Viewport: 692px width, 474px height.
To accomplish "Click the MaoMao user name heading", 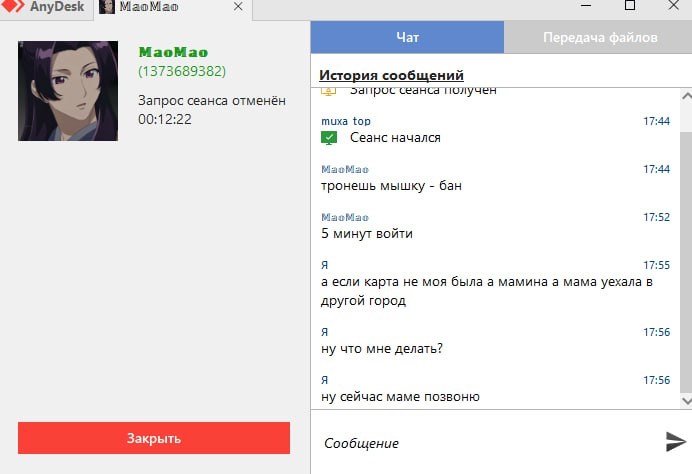I will tap(173, 52).
